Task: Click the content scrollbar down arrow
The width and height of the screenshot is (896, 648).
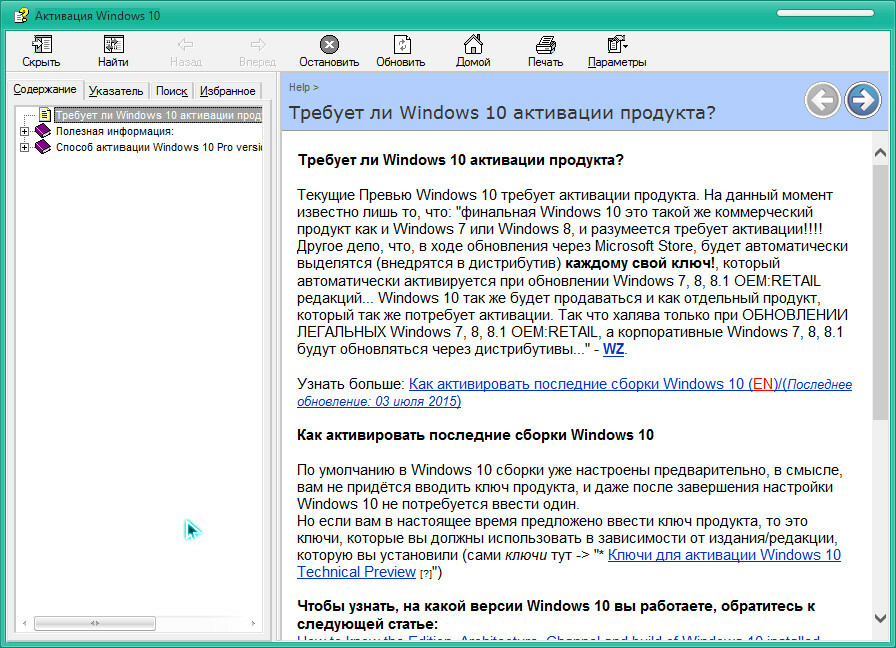Action: click(880, 618)
